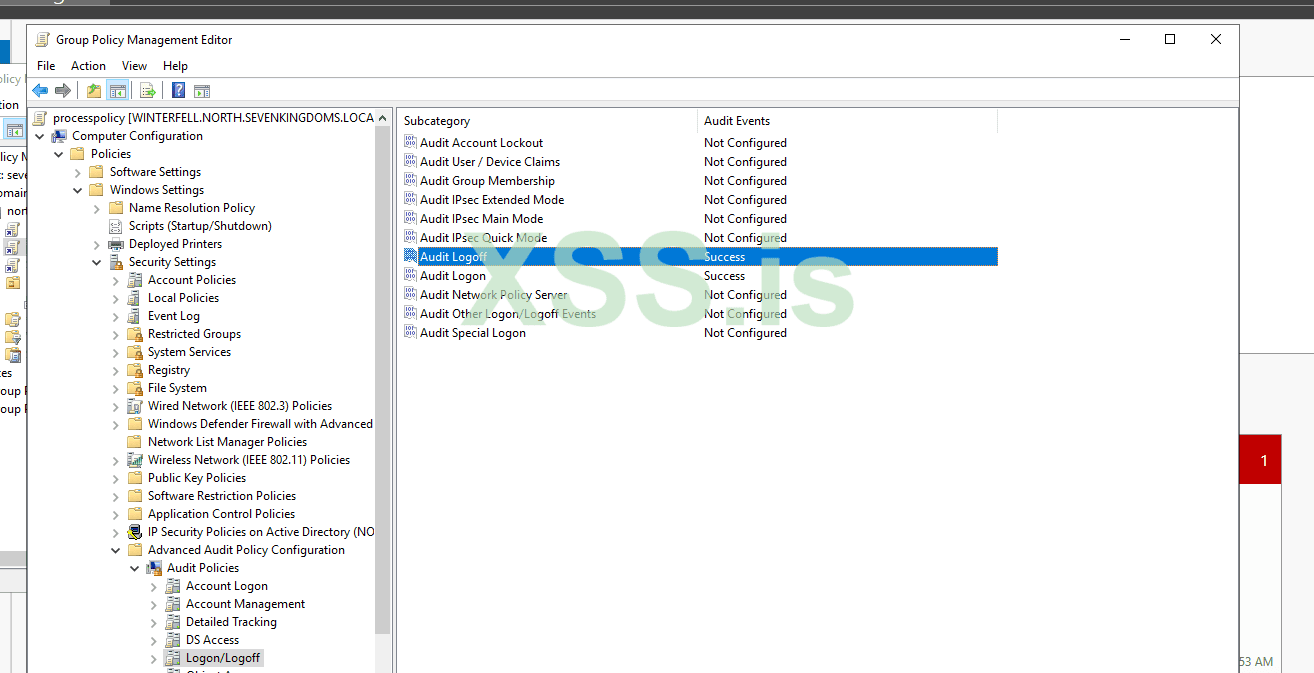Click the red notification badge showing 1
Screen dimensions: 1314x673
coord(1260,460)
